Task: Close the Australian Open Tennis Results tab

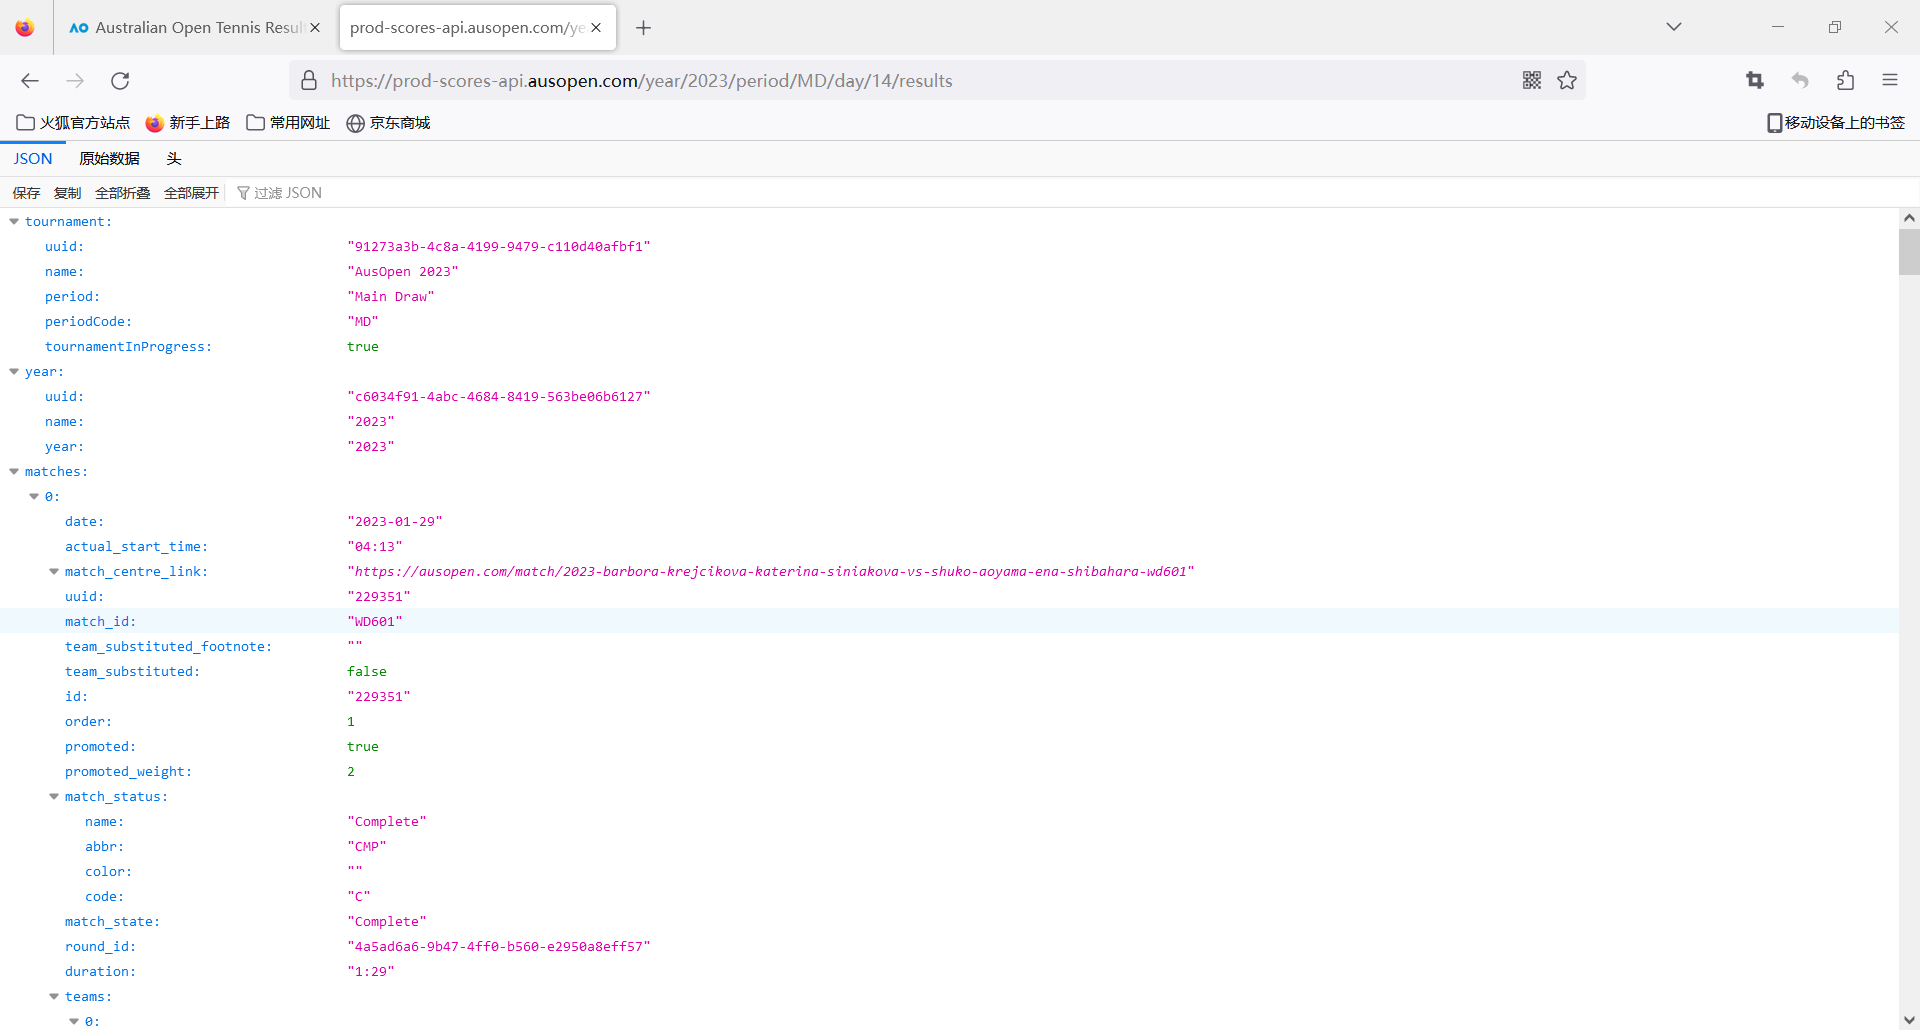Action: 315,28
